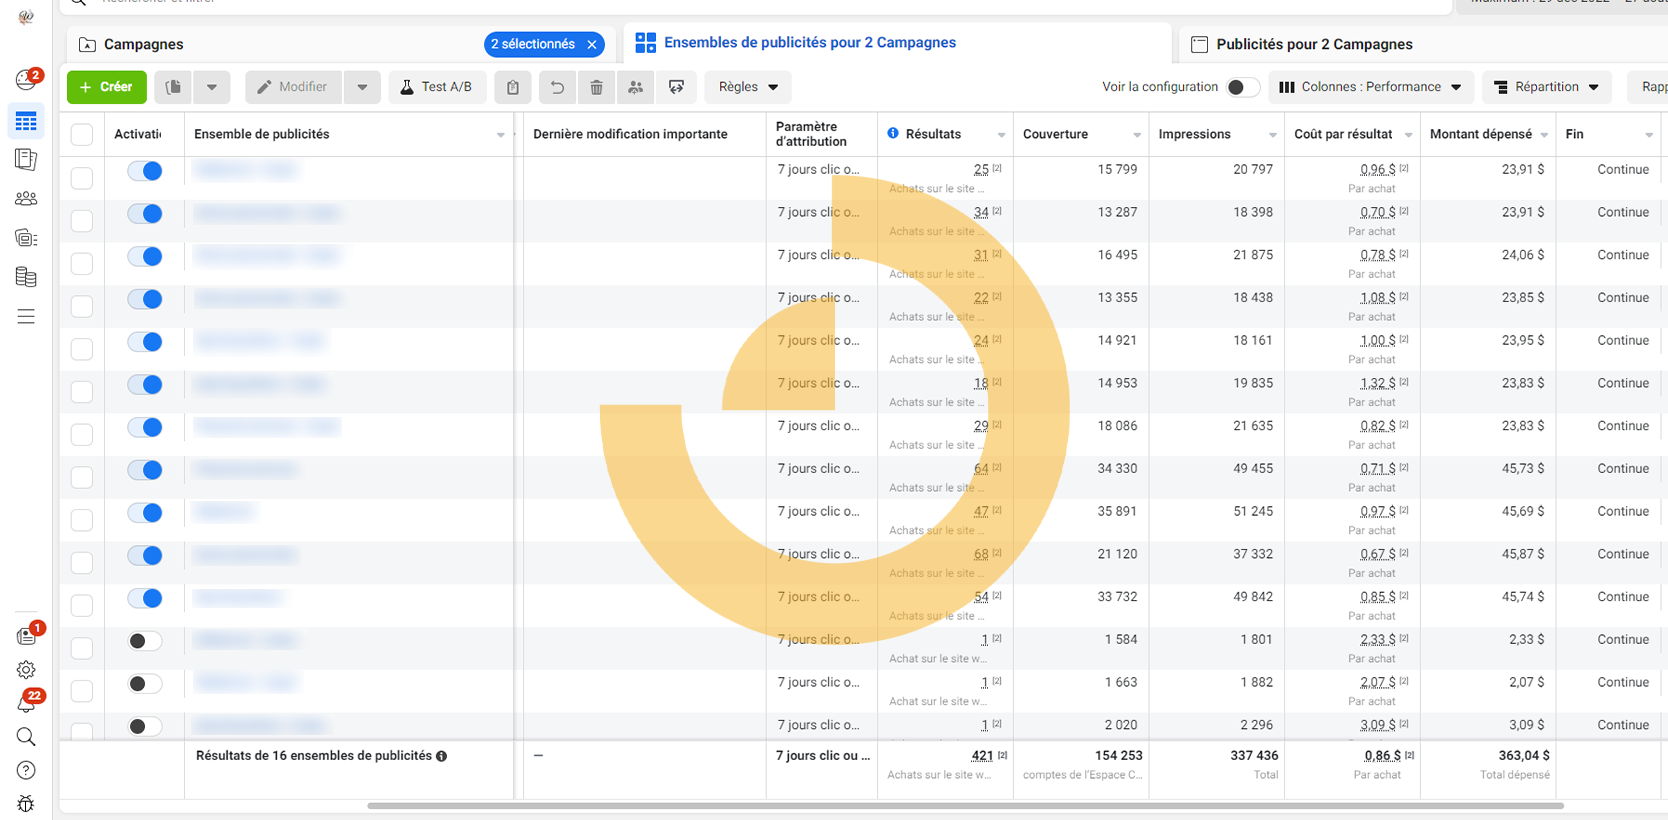1668x820 pixels.
Task: Sort by Fin column header
Action: click(1574, 134)
